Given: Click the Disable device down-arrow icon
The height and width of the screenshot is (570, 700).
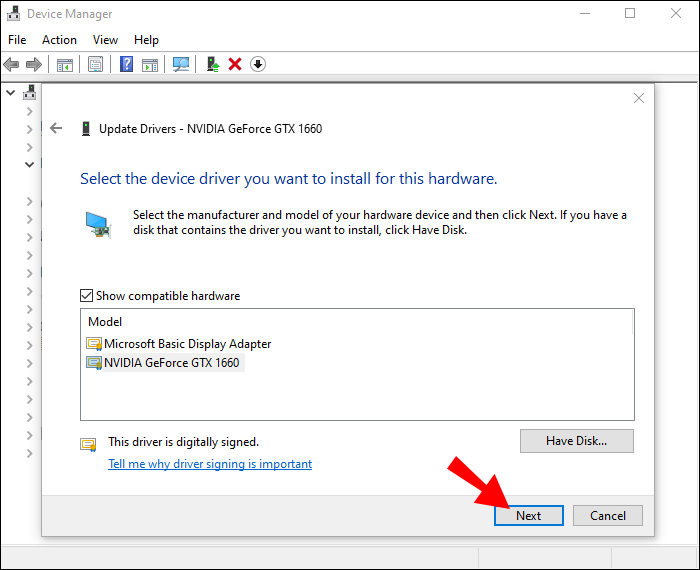Looking at the screenshot, I should click(258, 64).
